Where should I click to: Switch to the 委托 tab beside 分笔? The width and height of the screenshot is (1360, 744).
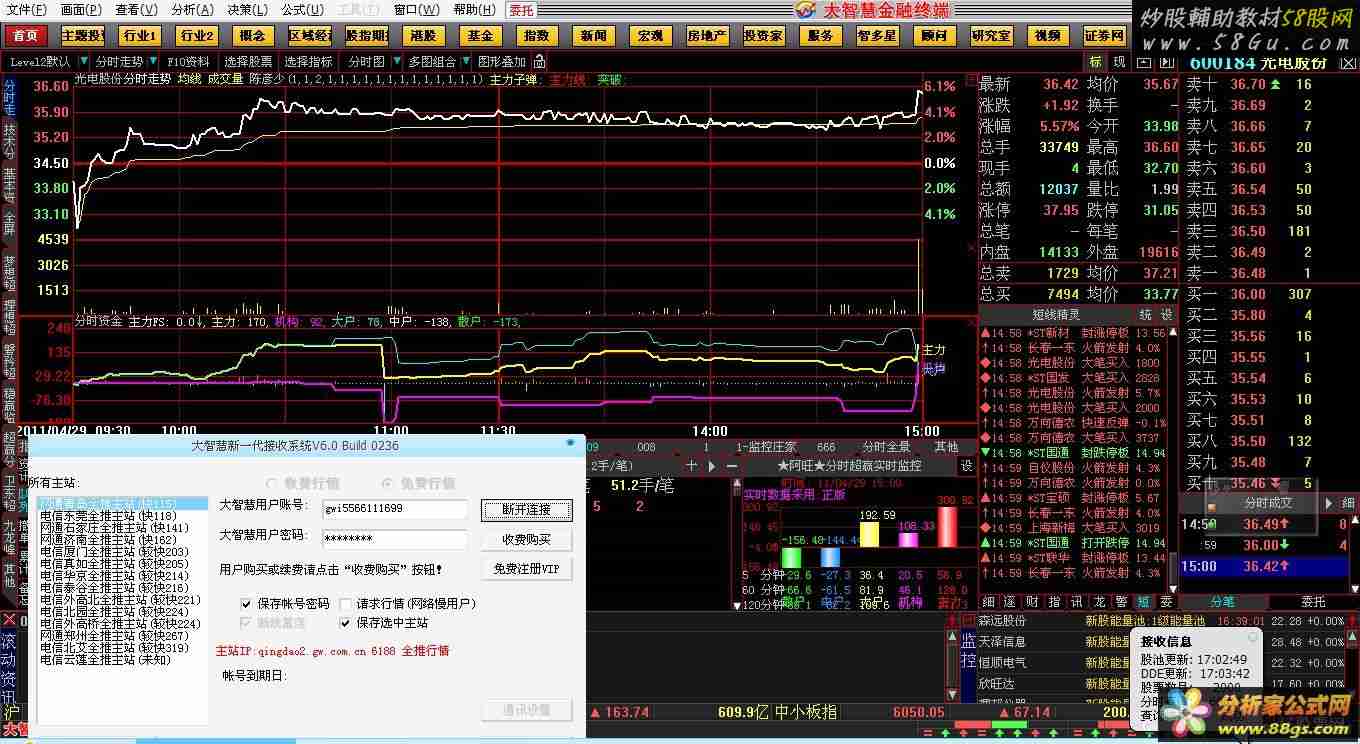click(x=1312, y=602)
